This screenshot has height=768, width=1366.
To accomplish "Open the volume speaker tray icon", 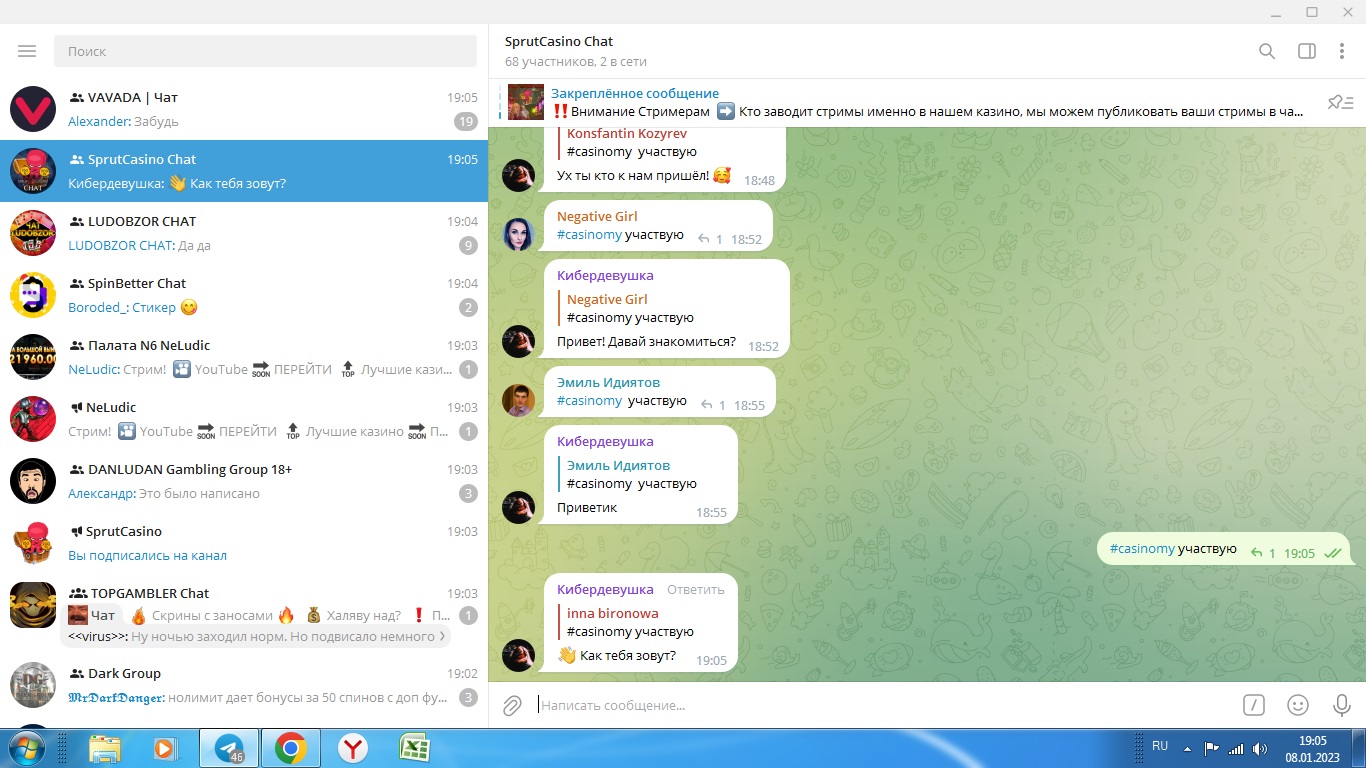I will (x=1259, y=748).
